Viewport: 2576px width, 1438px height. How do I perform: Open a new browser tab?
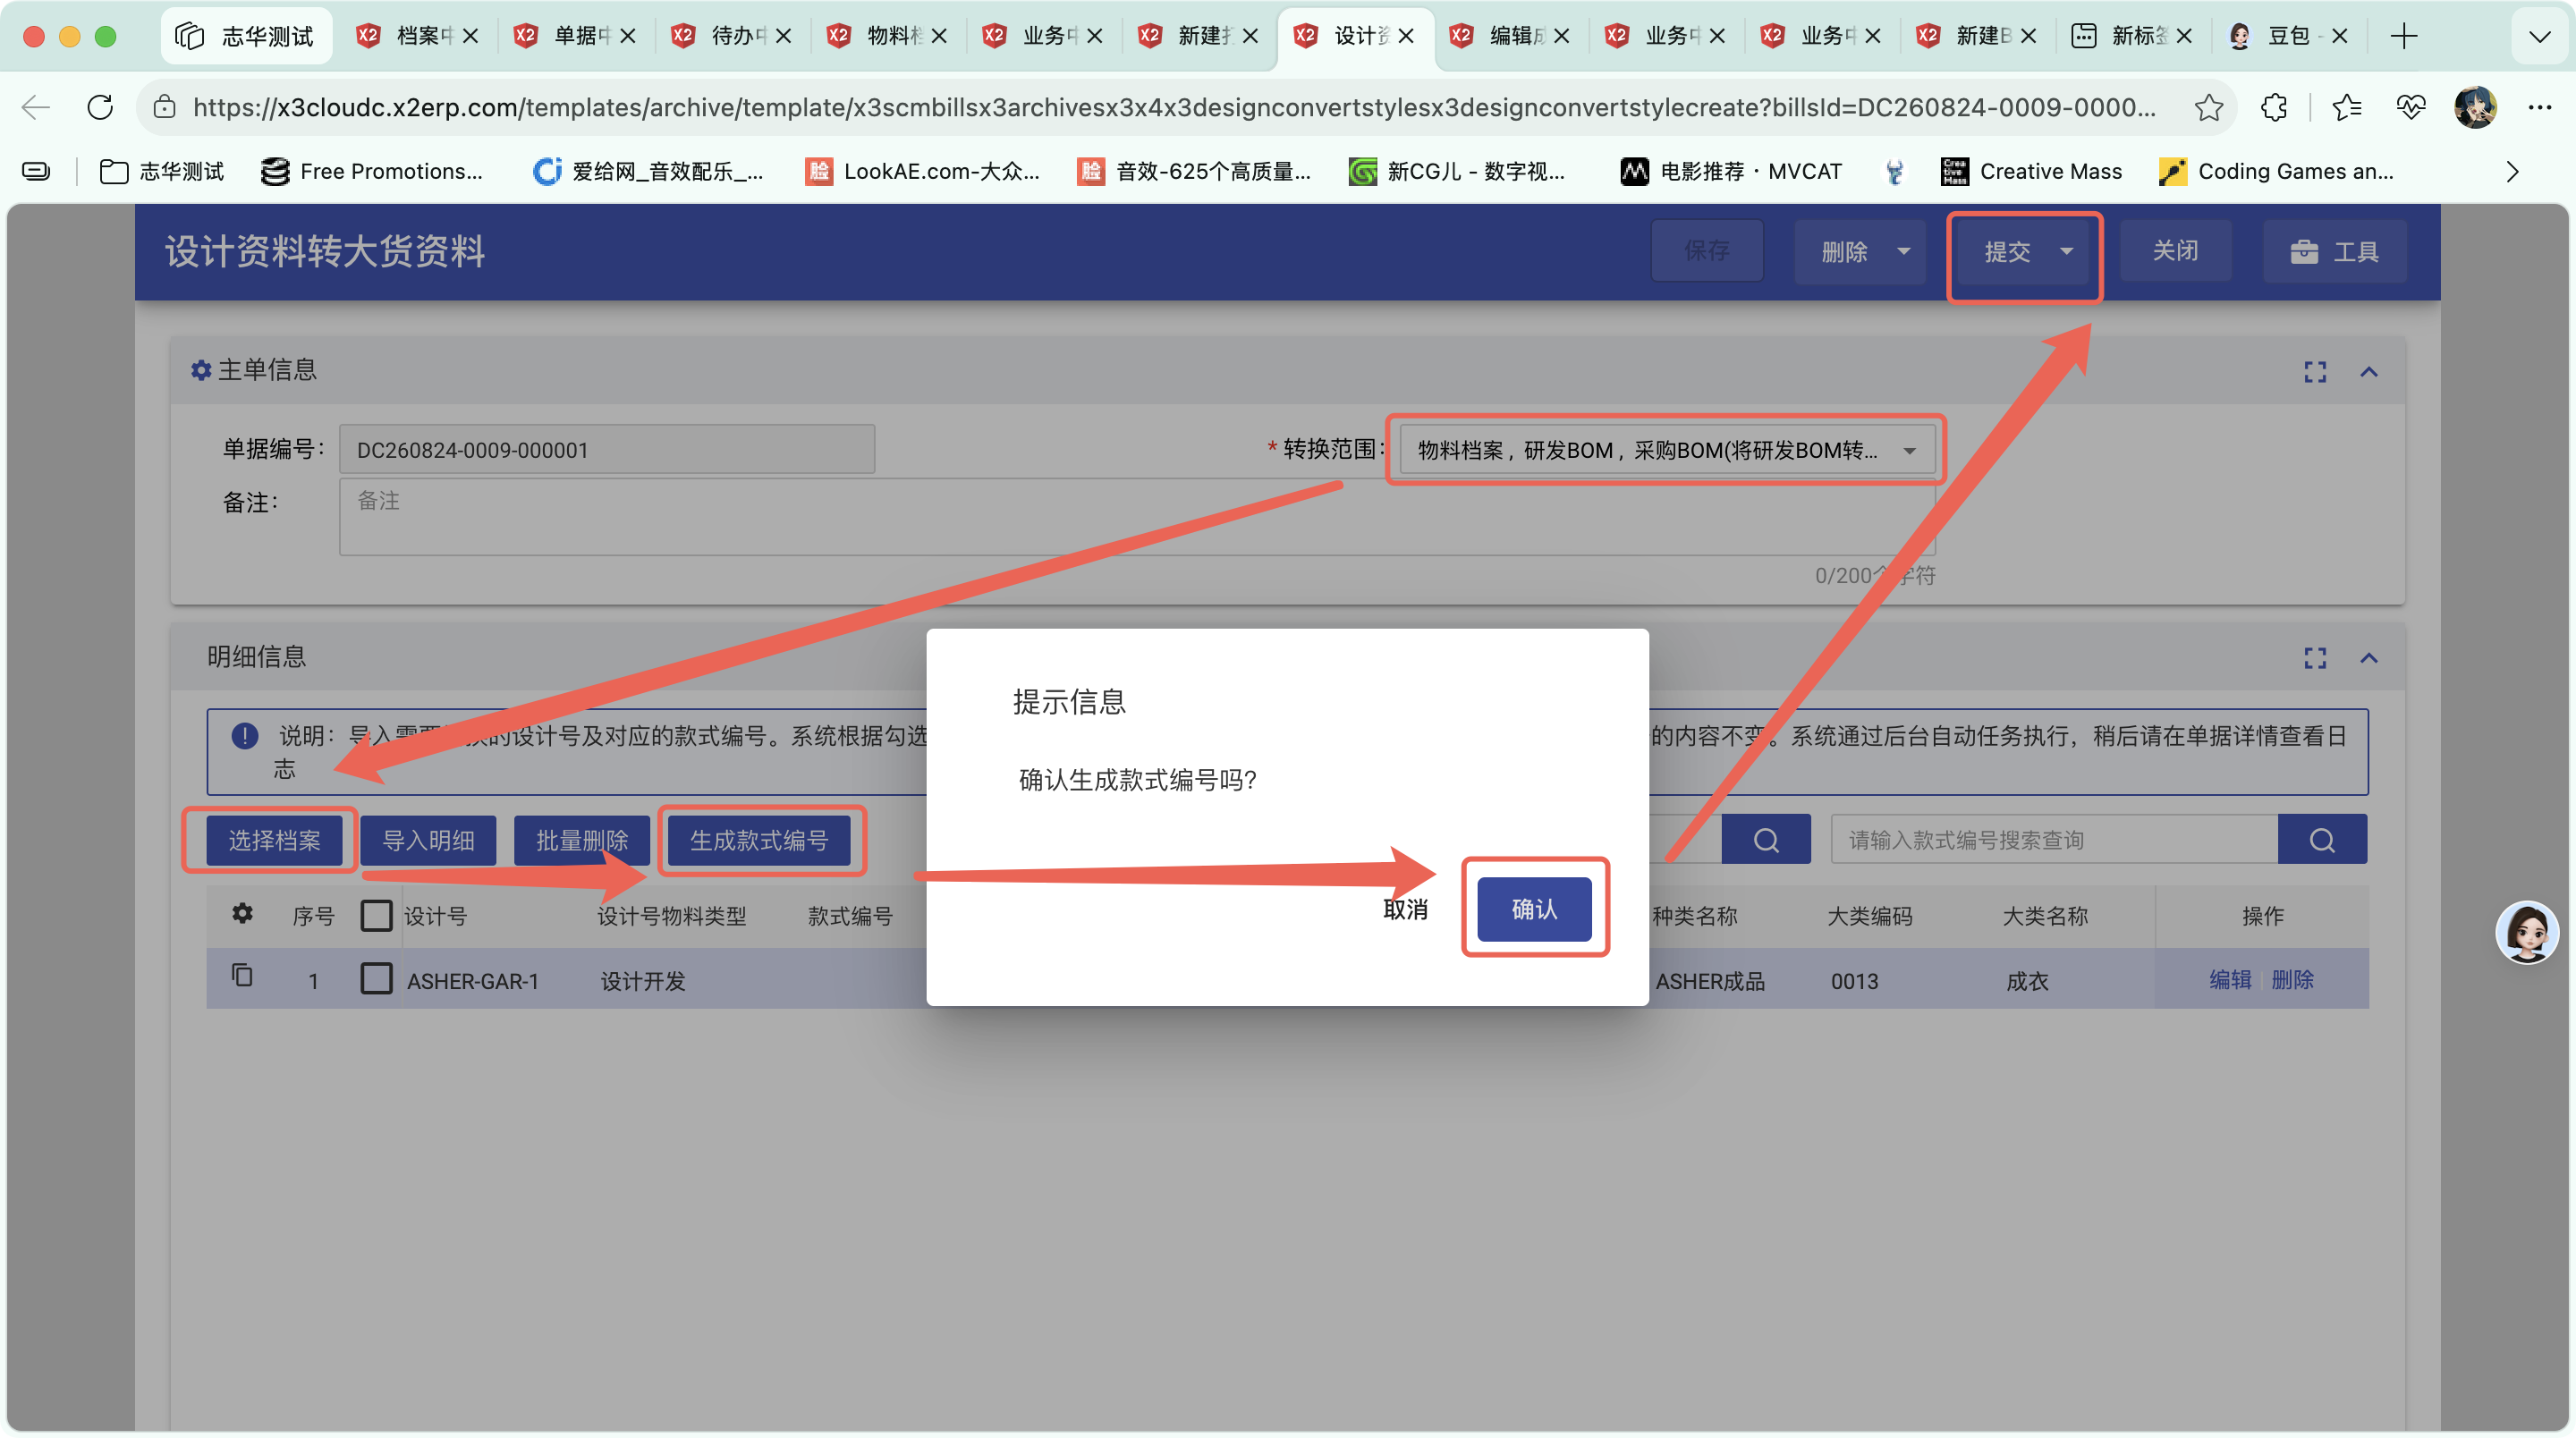click(x=2404, y=36)
